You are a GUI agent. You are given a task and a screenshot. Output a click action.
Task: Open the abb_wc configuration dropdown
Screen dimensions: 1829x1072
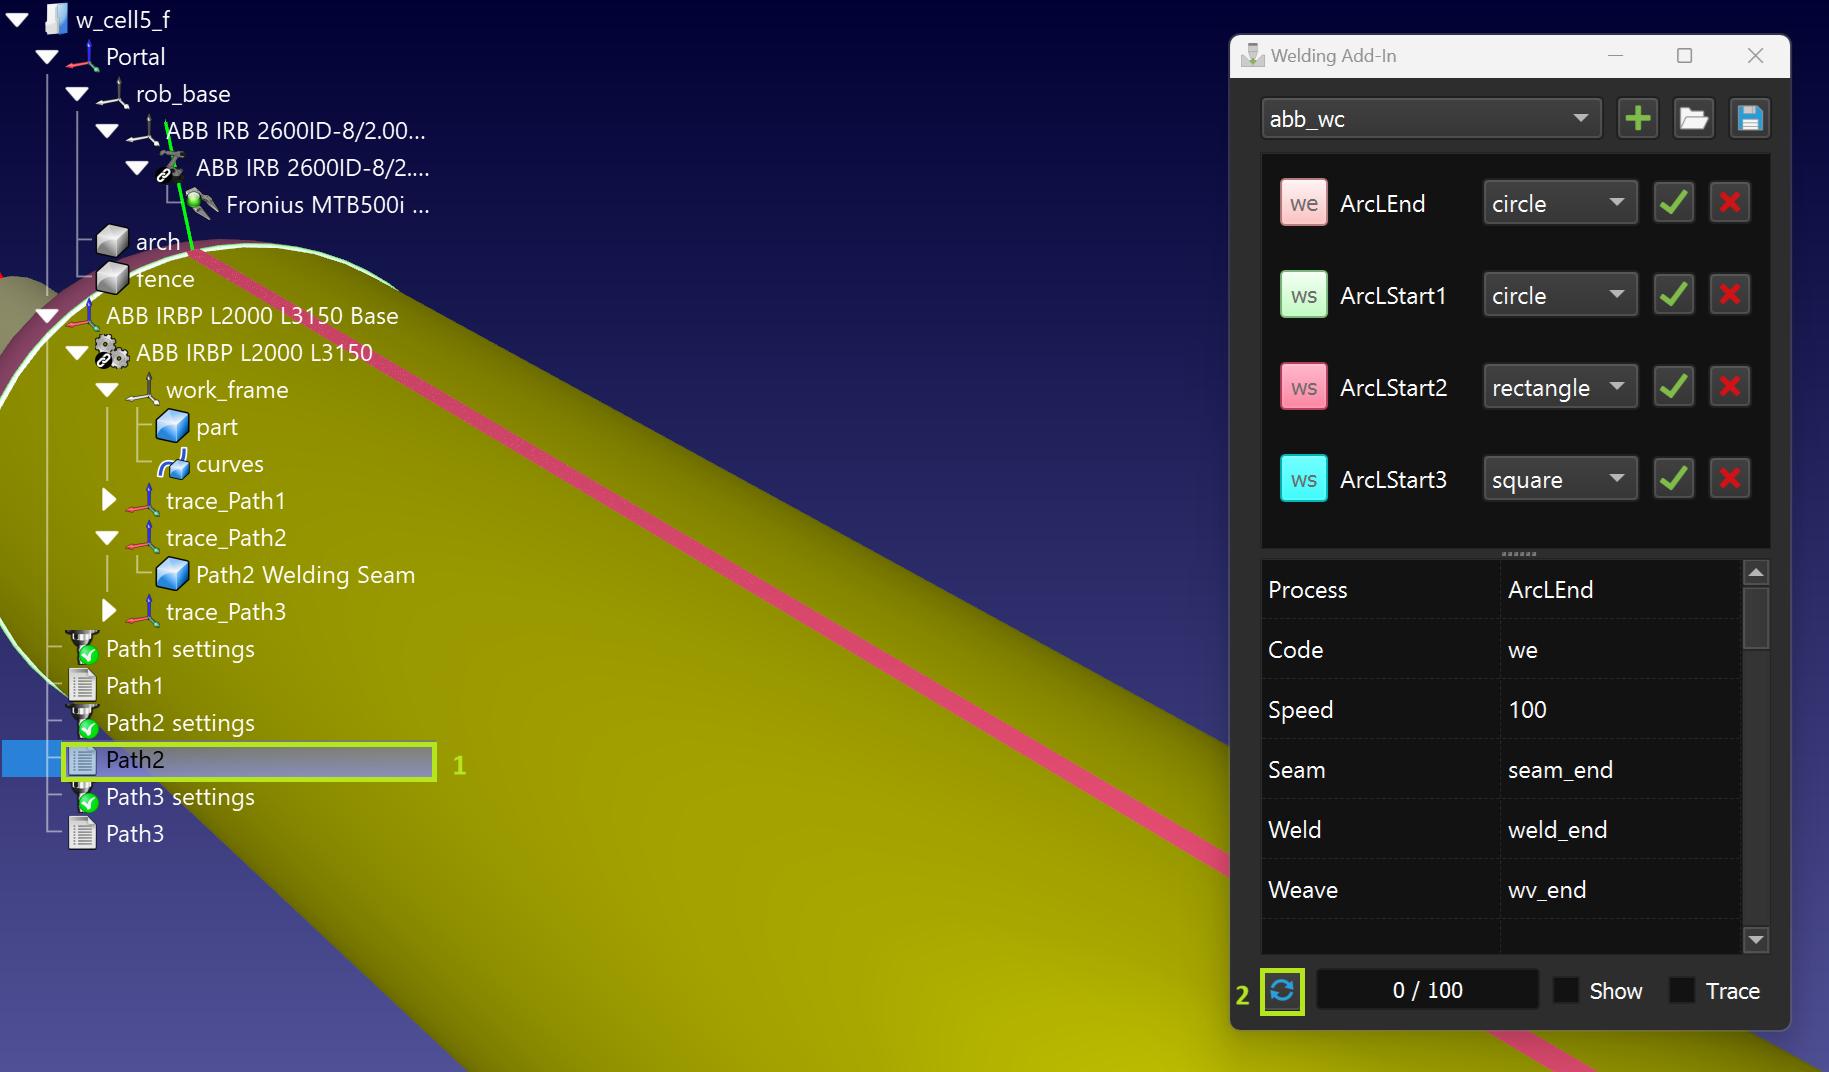[1431, 119]
